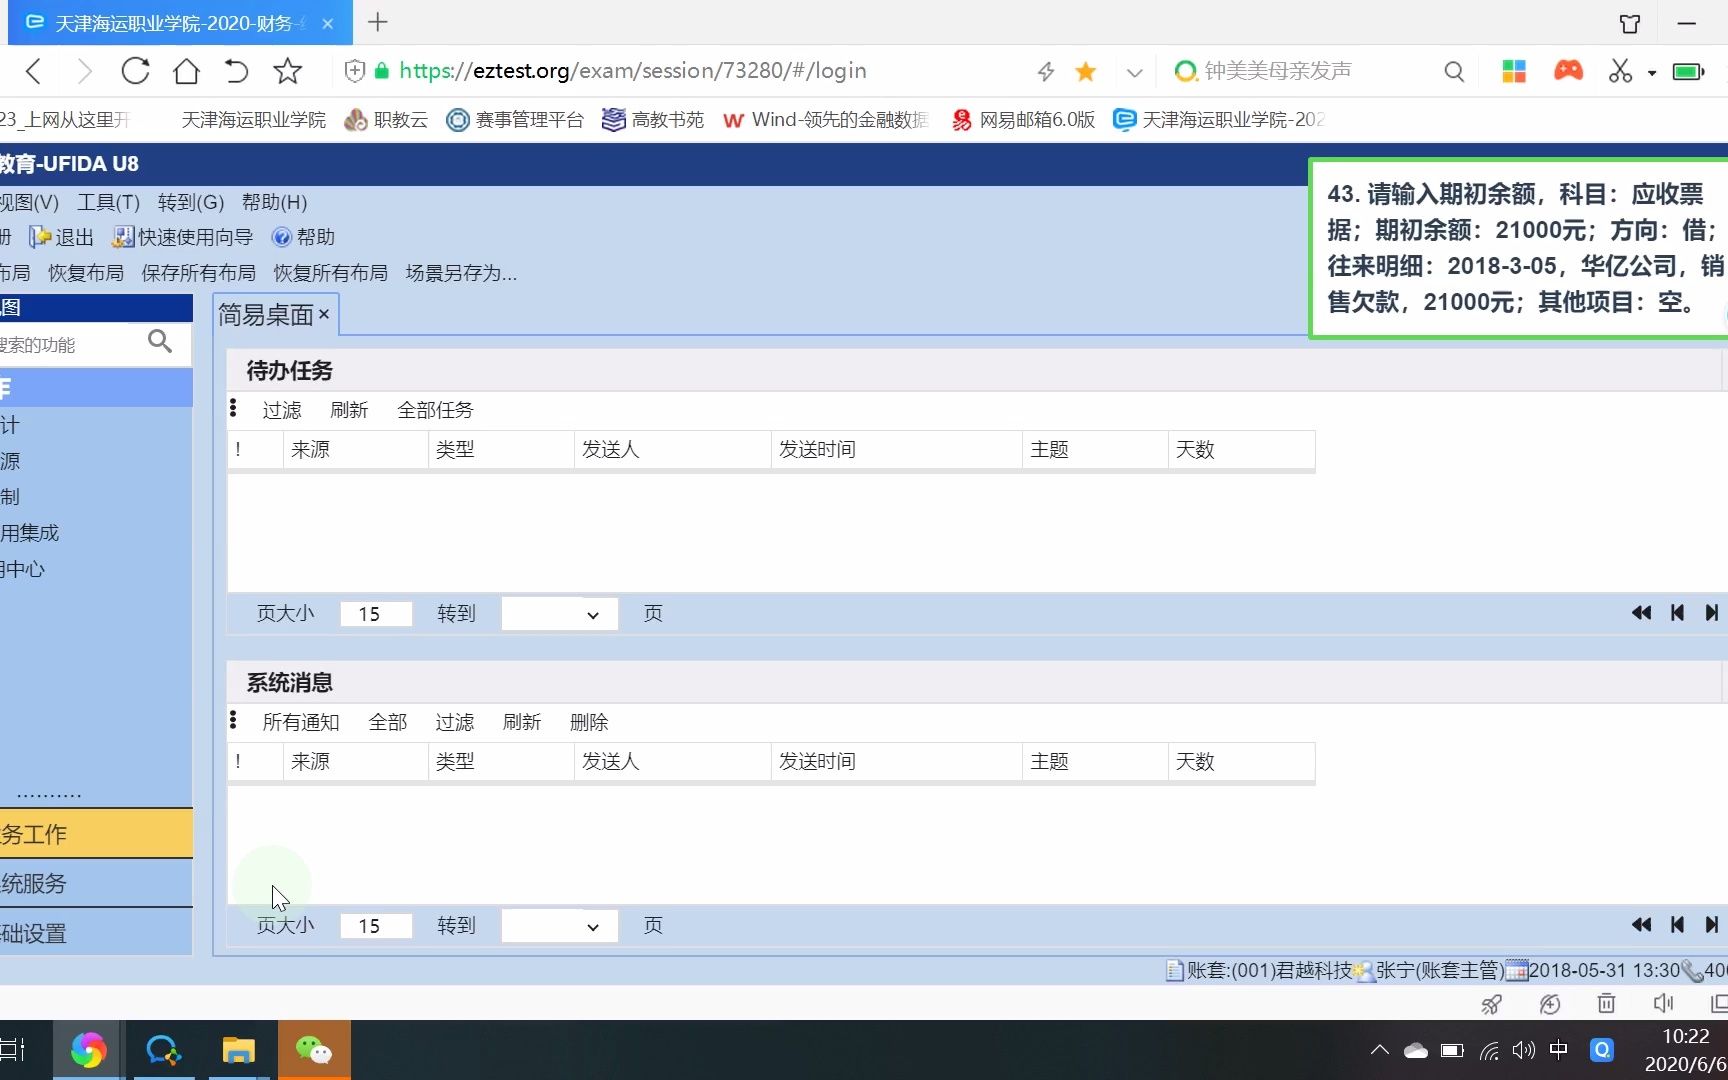The width and height of the screenshot is (1728, 1080).
Task: Click the orange favorite star in address bar
Action: coord(1086,71)
